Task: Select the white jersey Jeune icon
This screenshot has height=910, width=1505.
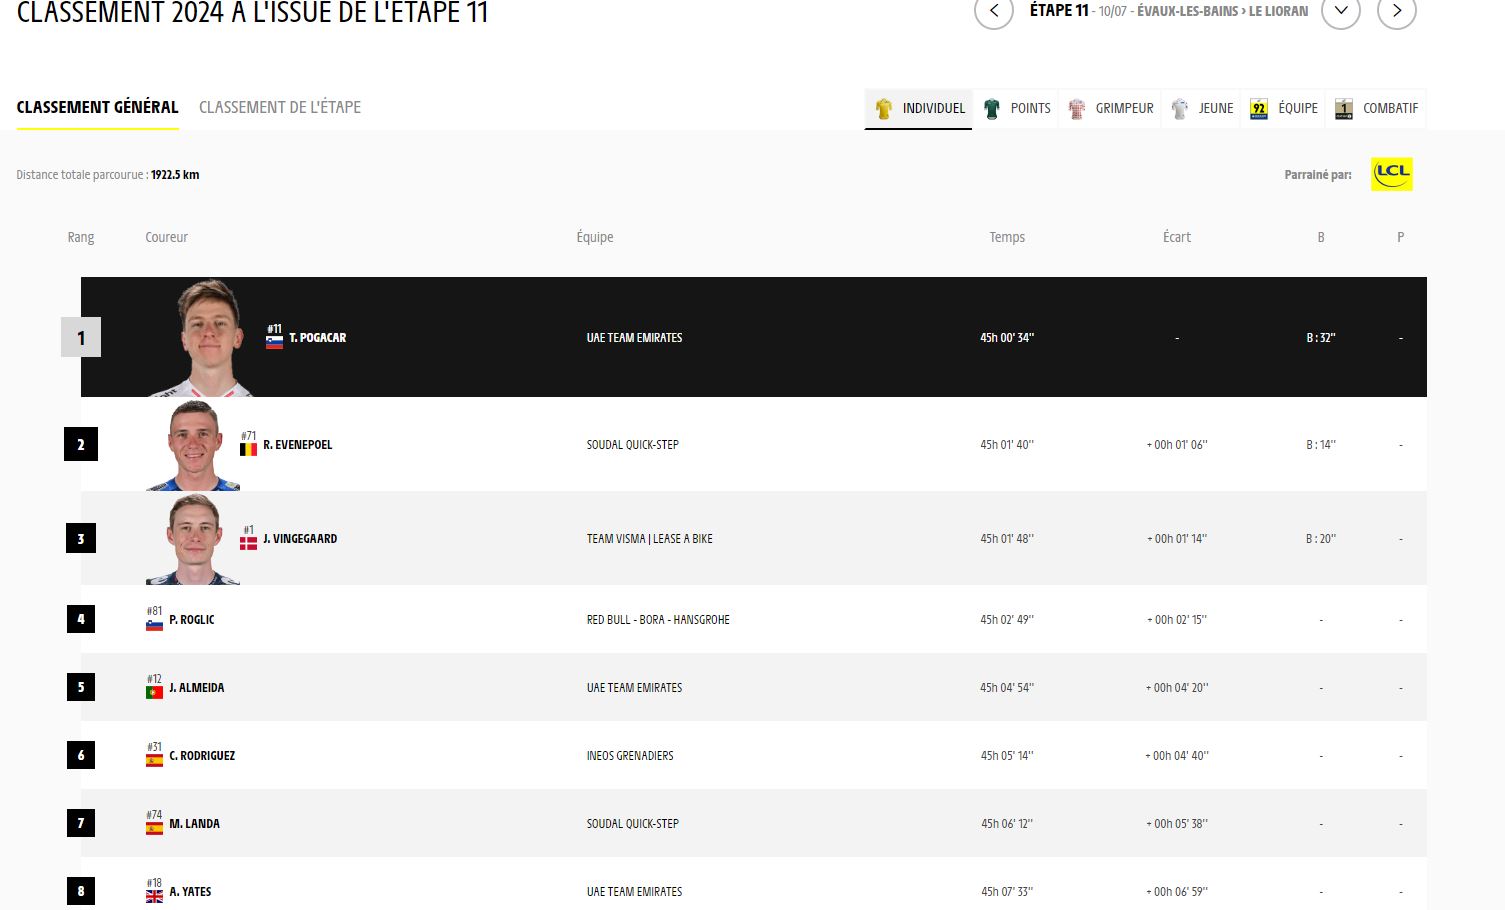Action: [x=1180, y=109]
